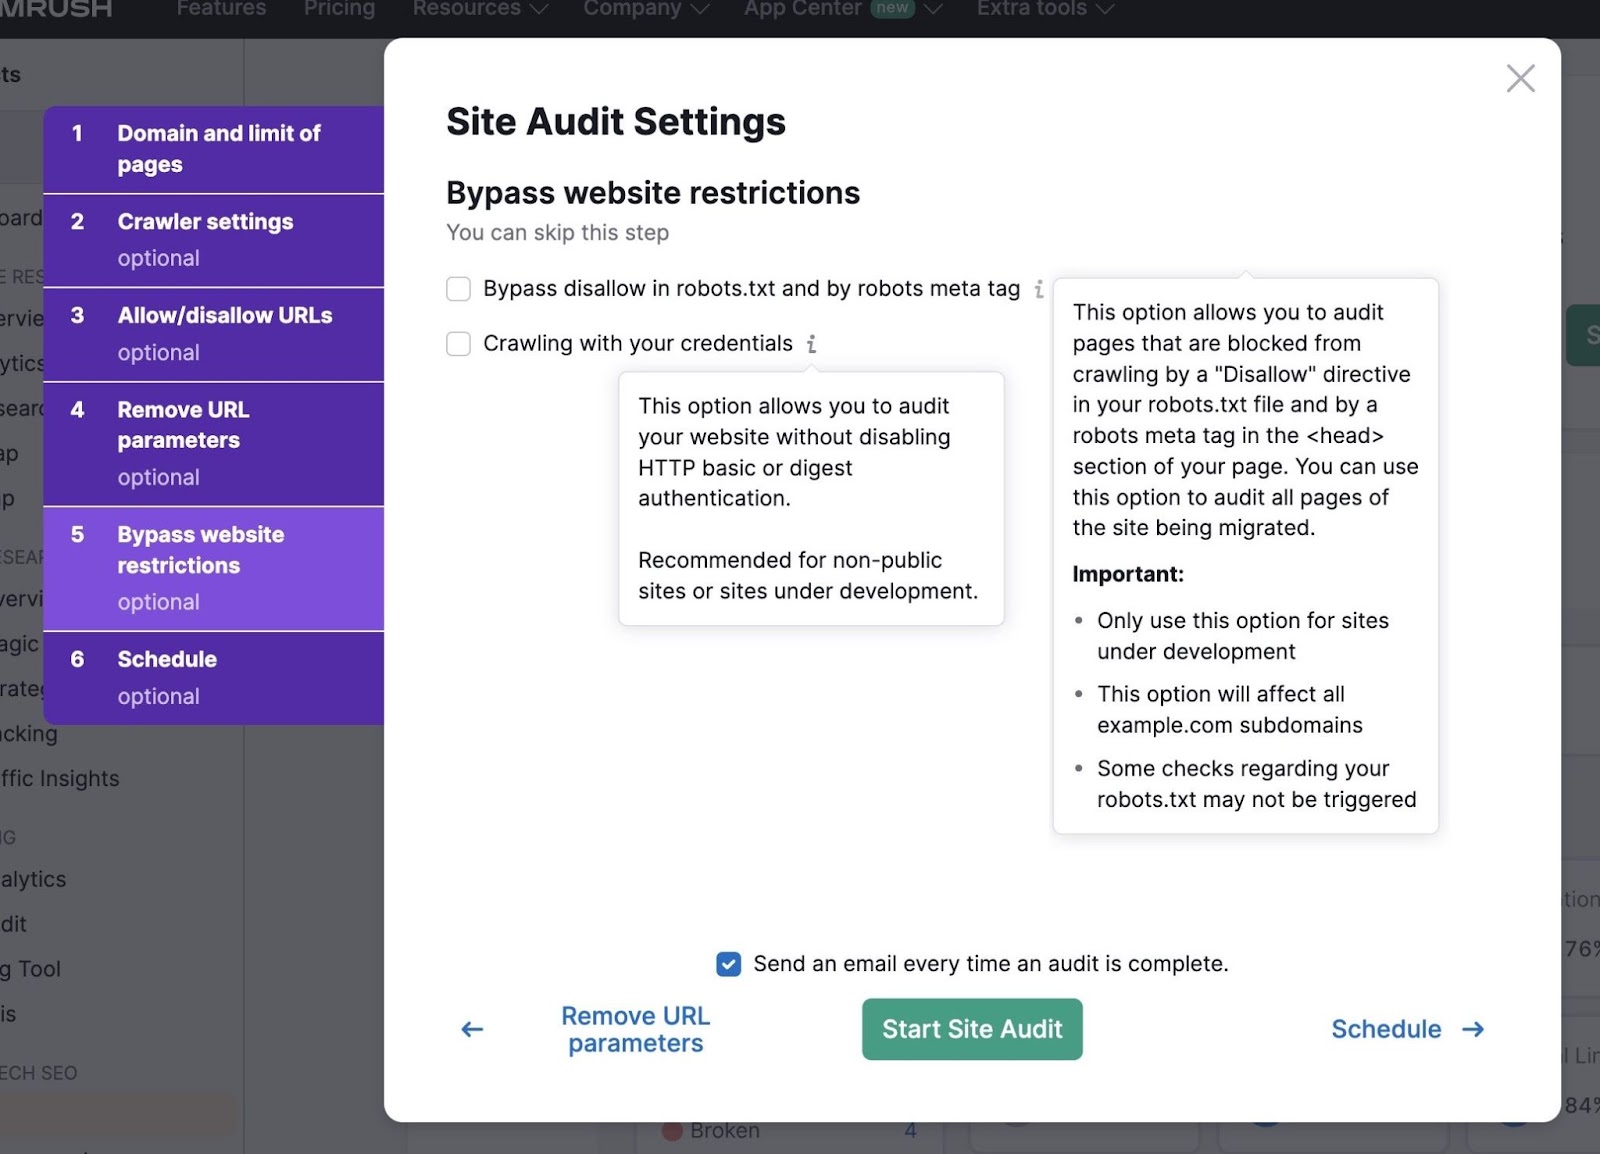Click the Semrush logo in the top bar

tap(55, 10)
